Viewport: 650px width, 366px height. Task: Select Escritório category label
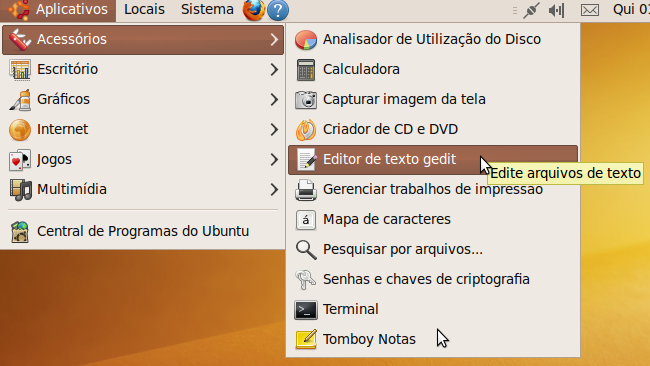coord(68,69)
